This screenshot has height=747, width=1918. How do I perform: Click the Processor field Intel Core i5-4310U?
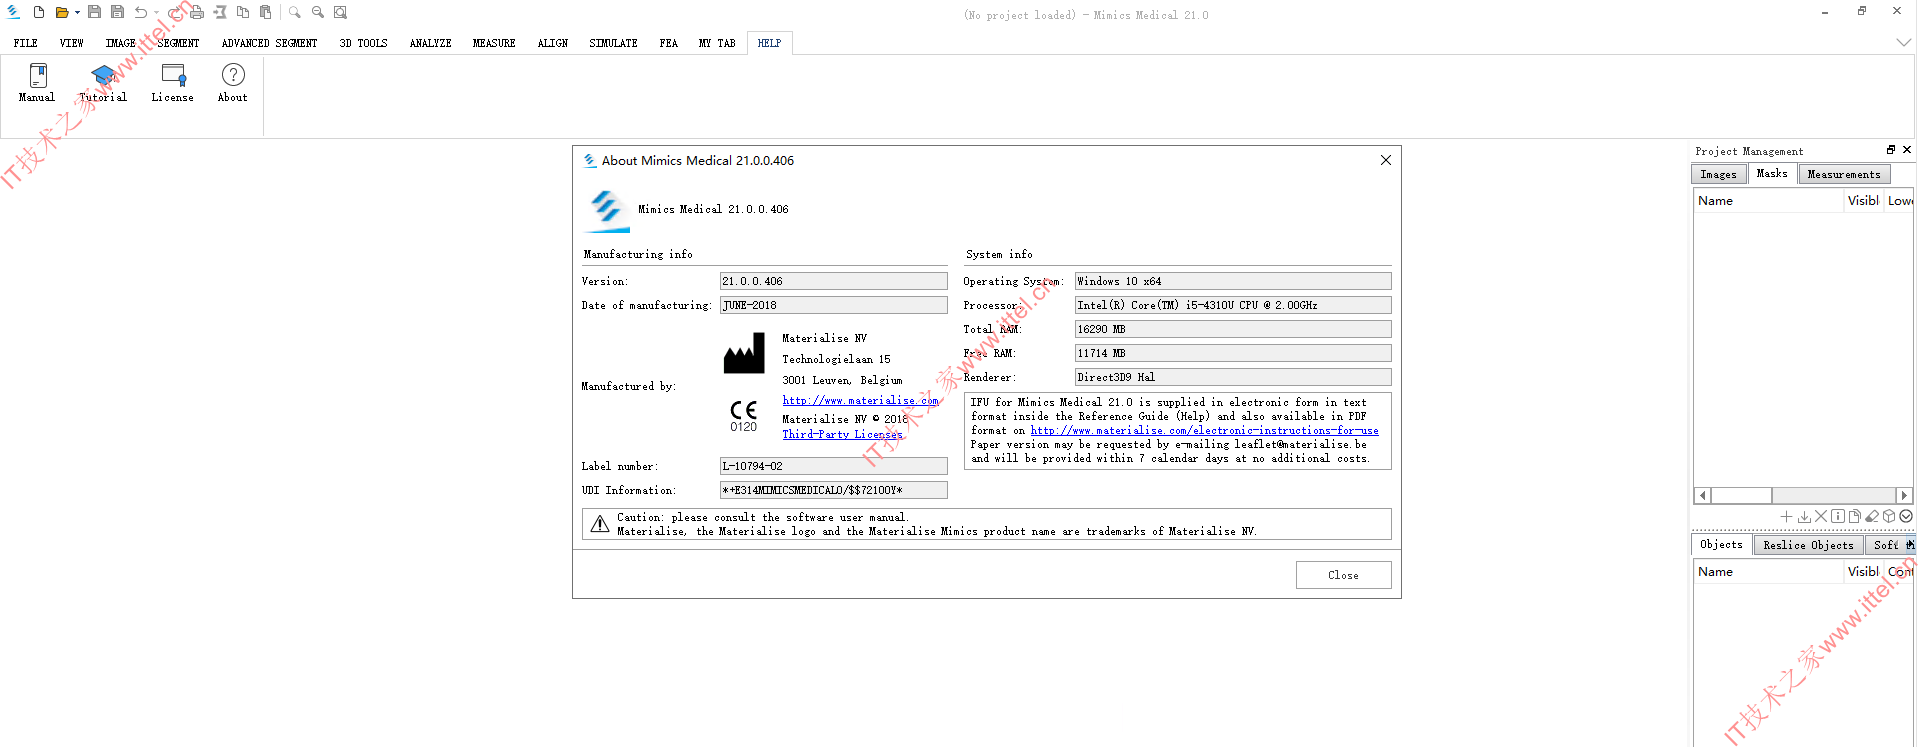click(x=1233, y=306)
